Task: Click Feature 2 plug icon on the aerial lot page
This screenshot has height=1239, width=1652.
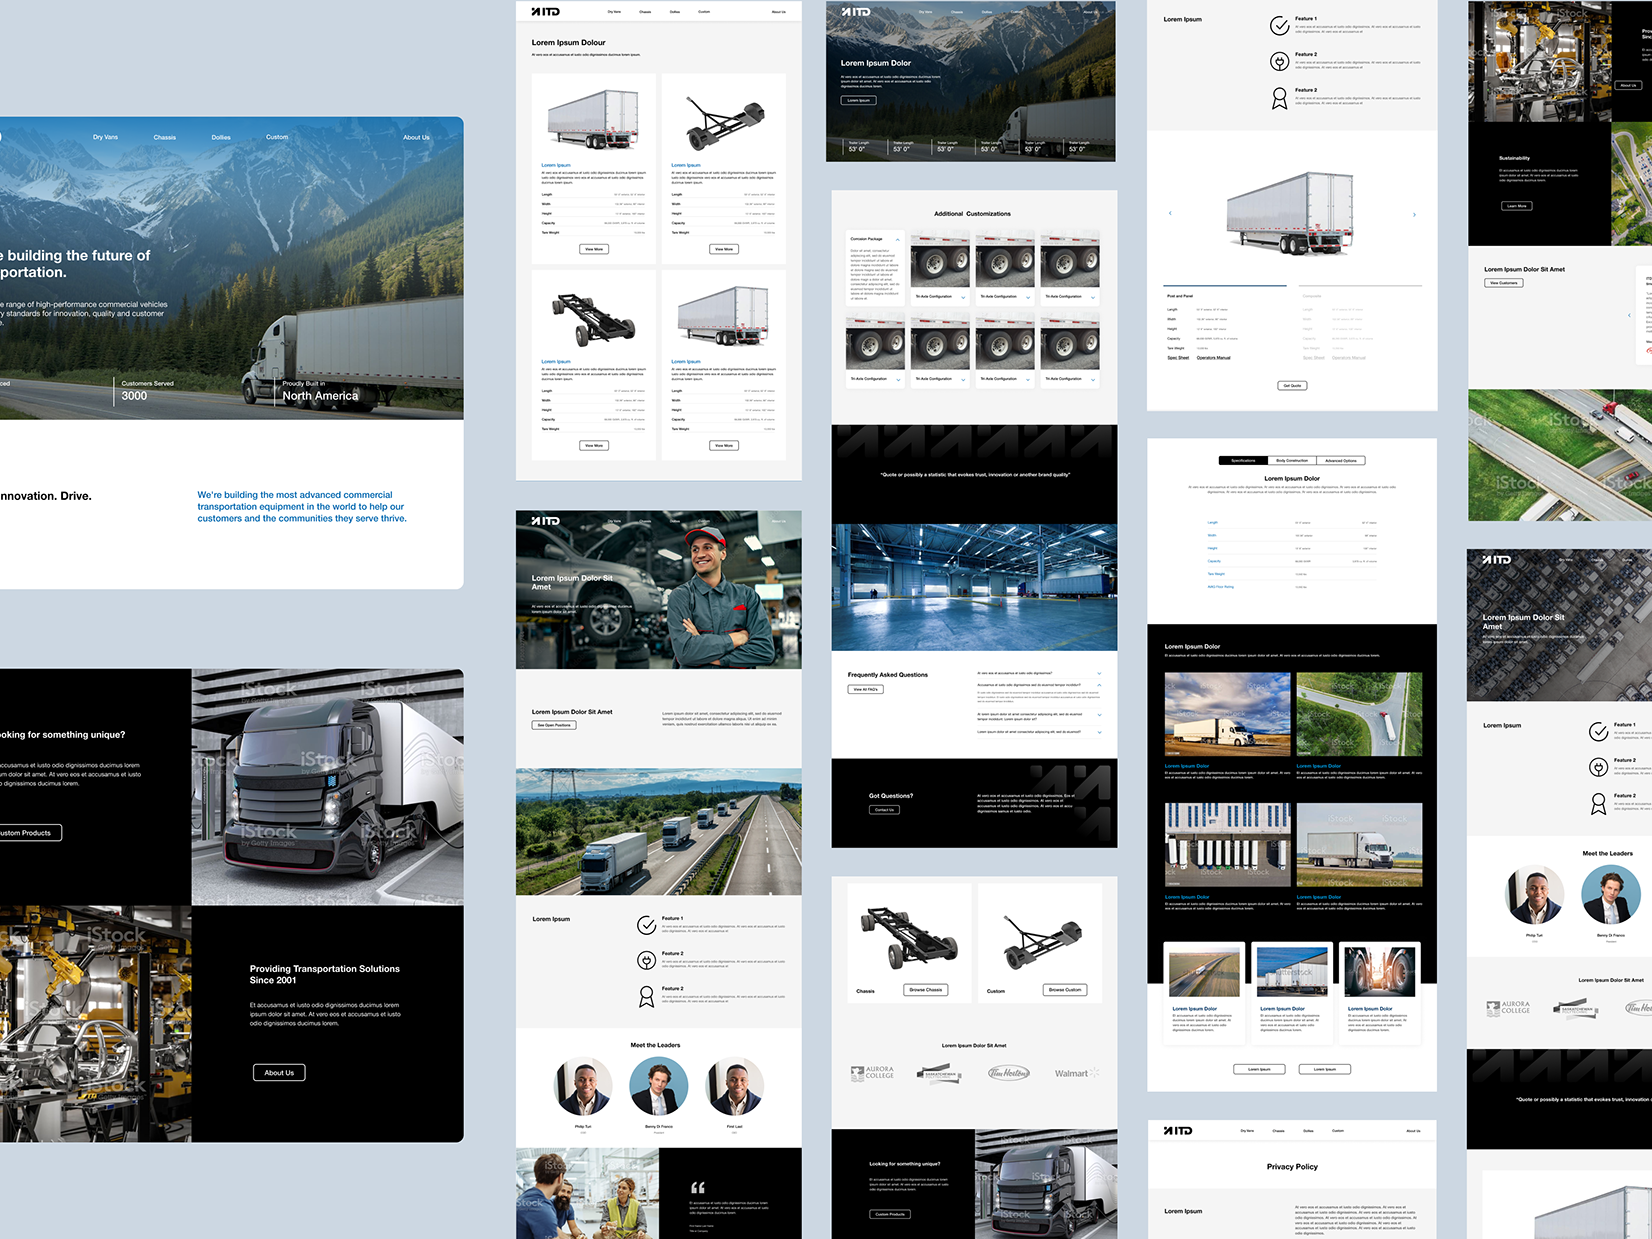Action: [1598, 767]
